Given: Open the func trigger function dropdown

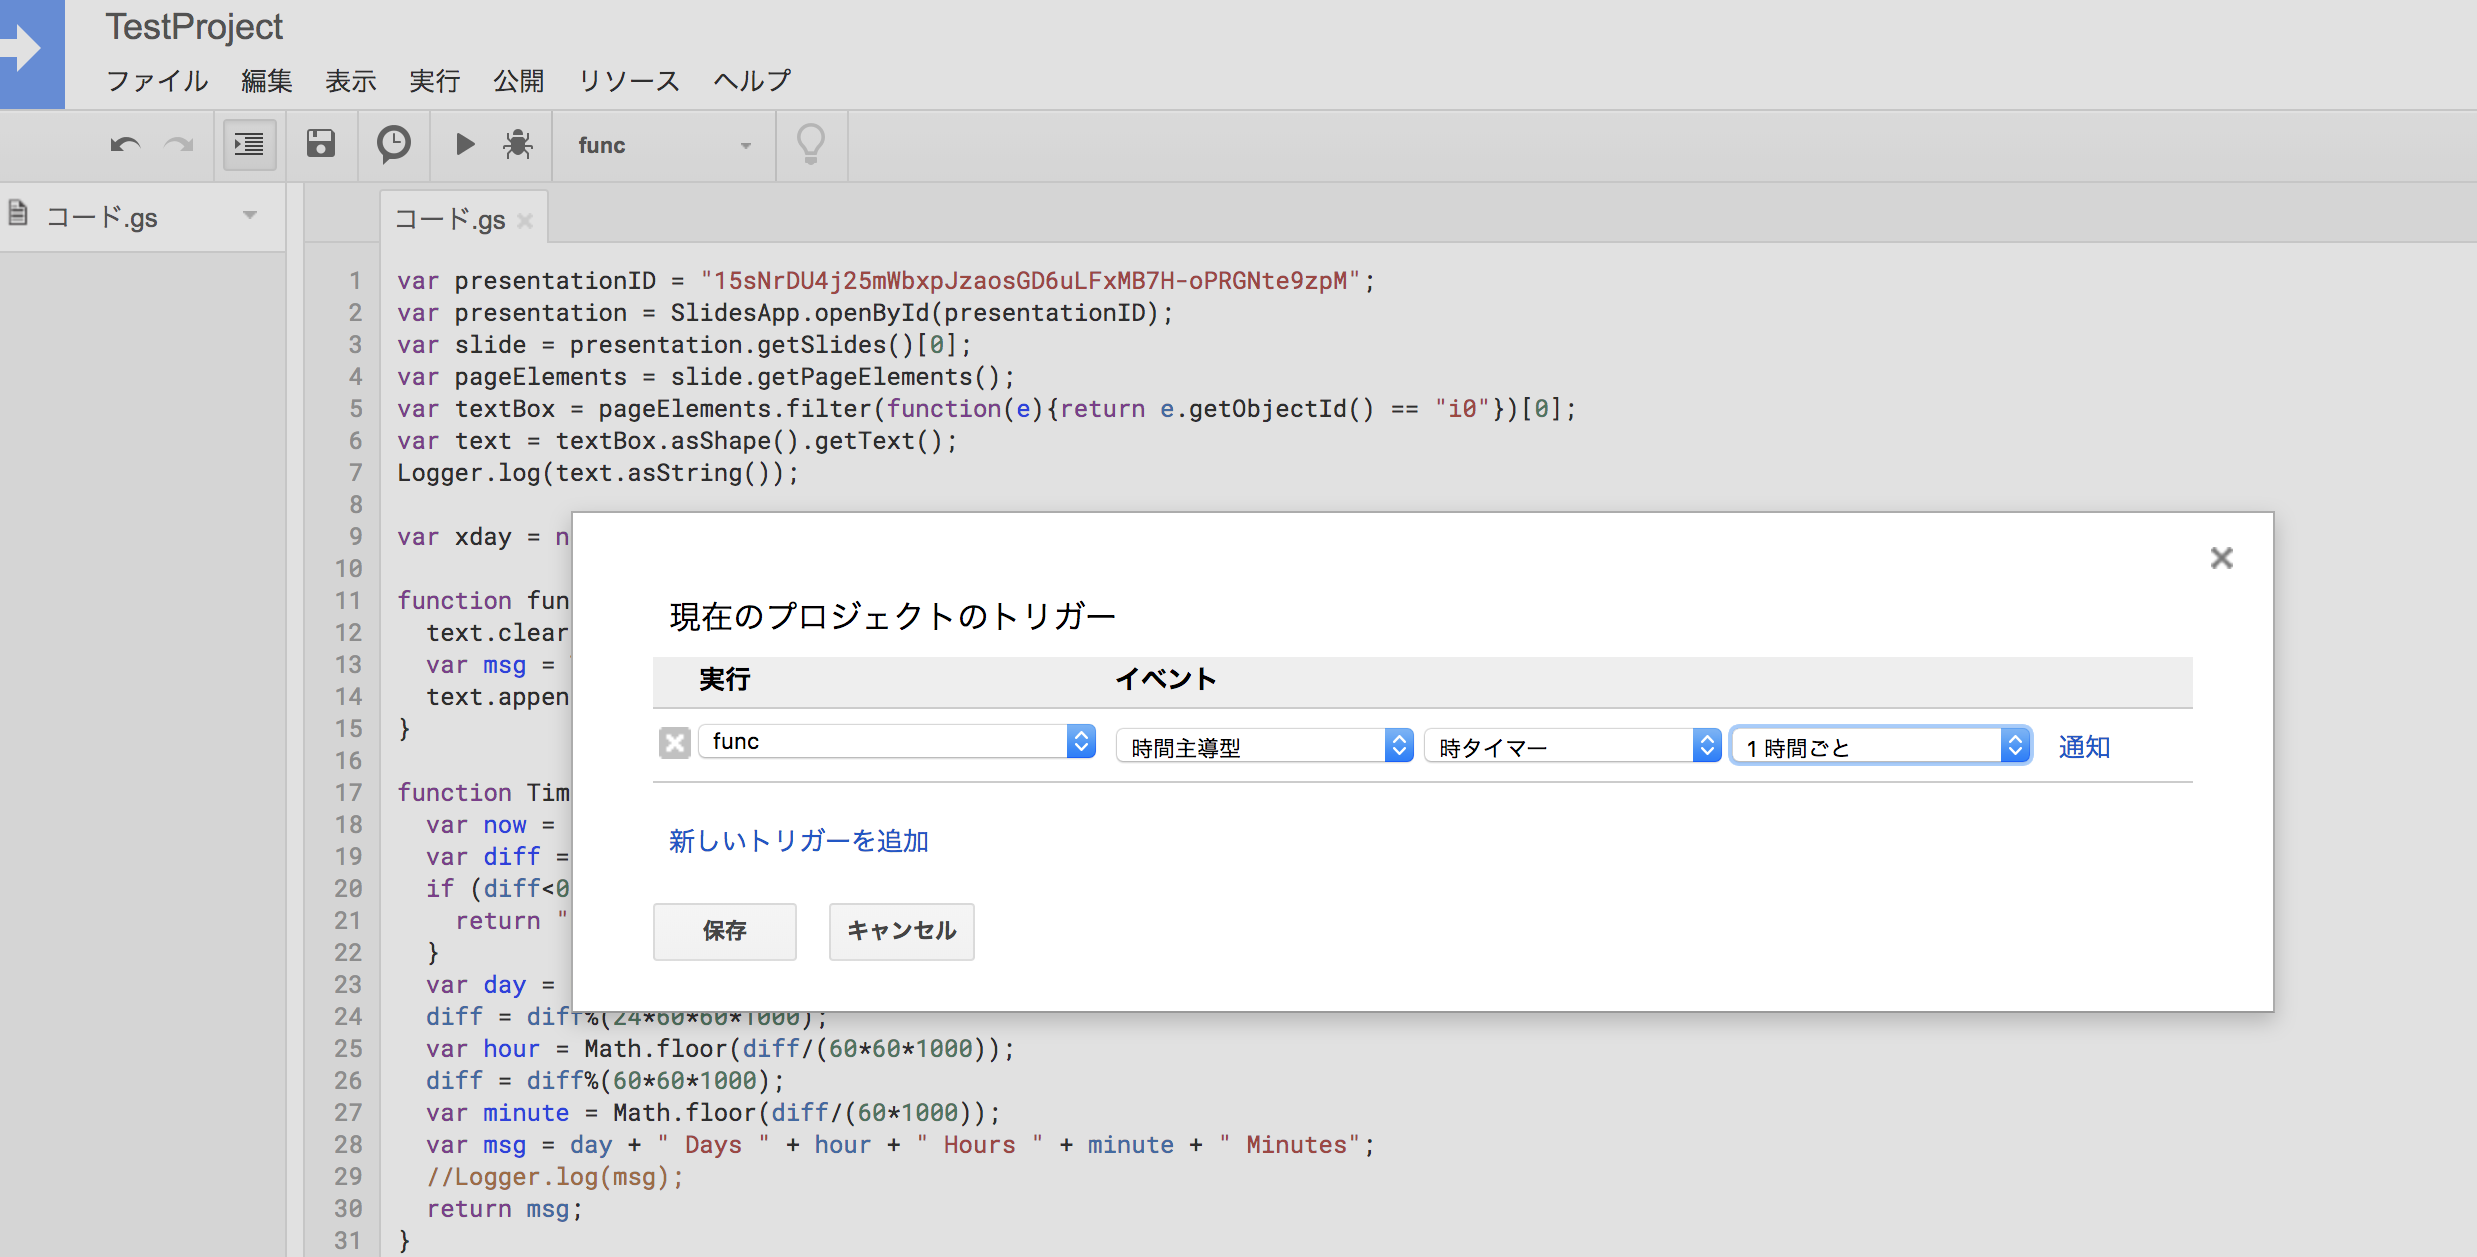Looking at the screenshot, I should (x=897, y=741).
